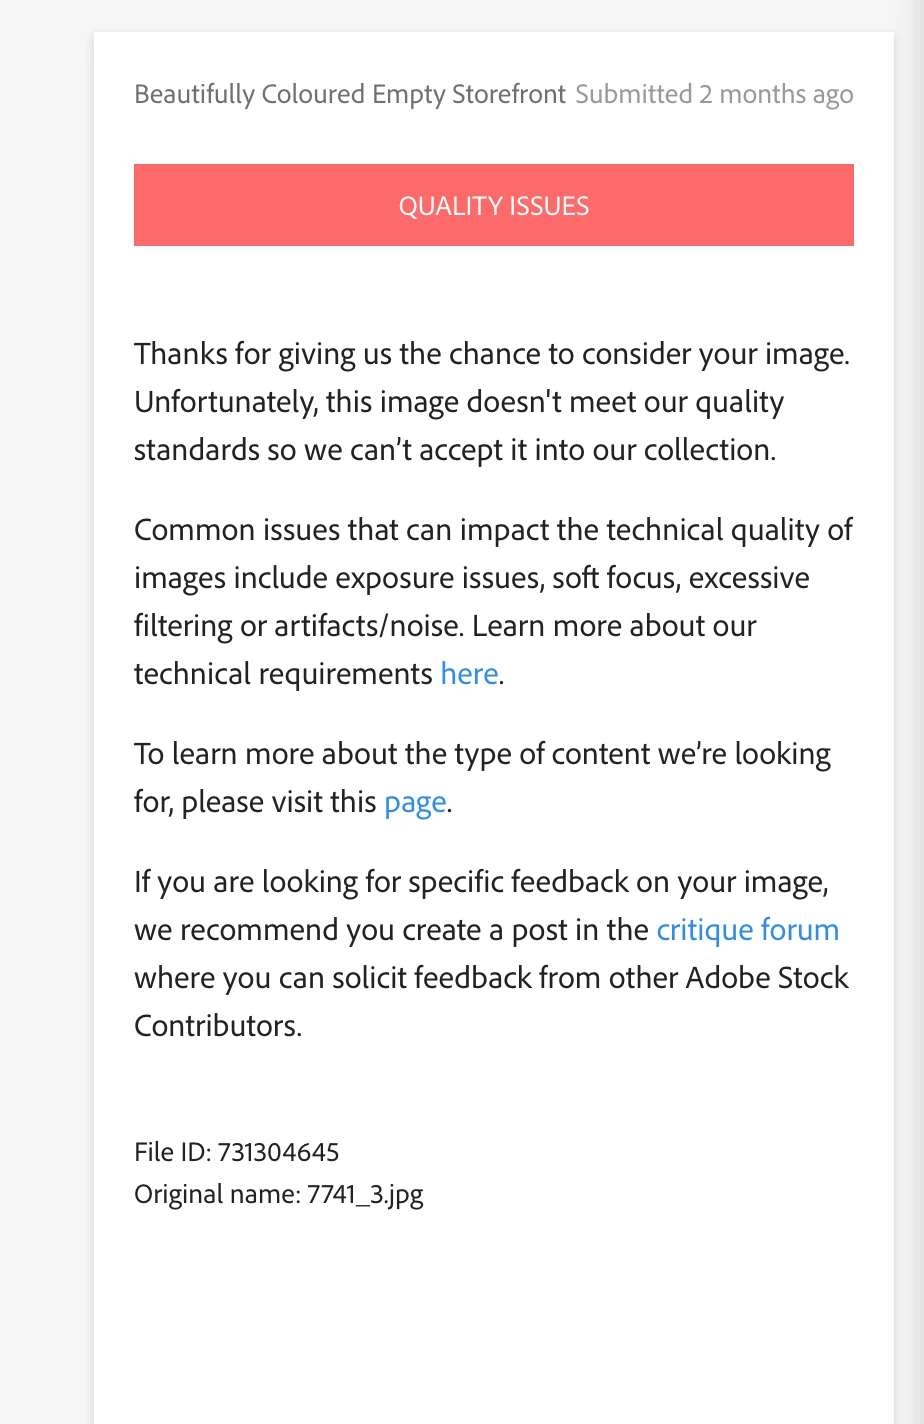Image resolution: width=924 pixels, height=1424 pixels.
Task: Click the "filtering or artifacts/noise" line
Action: click(x=444, y=626)
